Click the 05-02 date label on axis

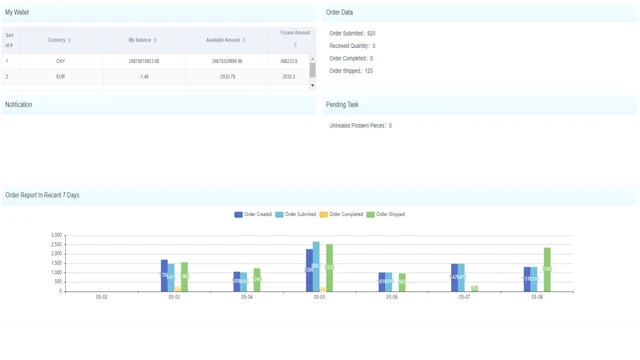click(x=102, y=297)
